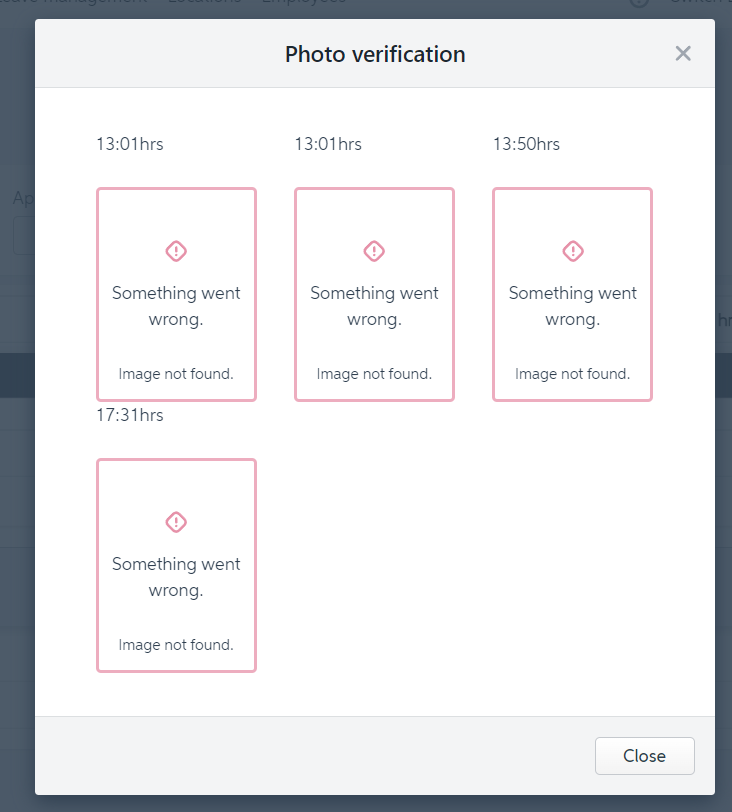Click the warning icon in the 13:50hrs card

coord(572,250)
